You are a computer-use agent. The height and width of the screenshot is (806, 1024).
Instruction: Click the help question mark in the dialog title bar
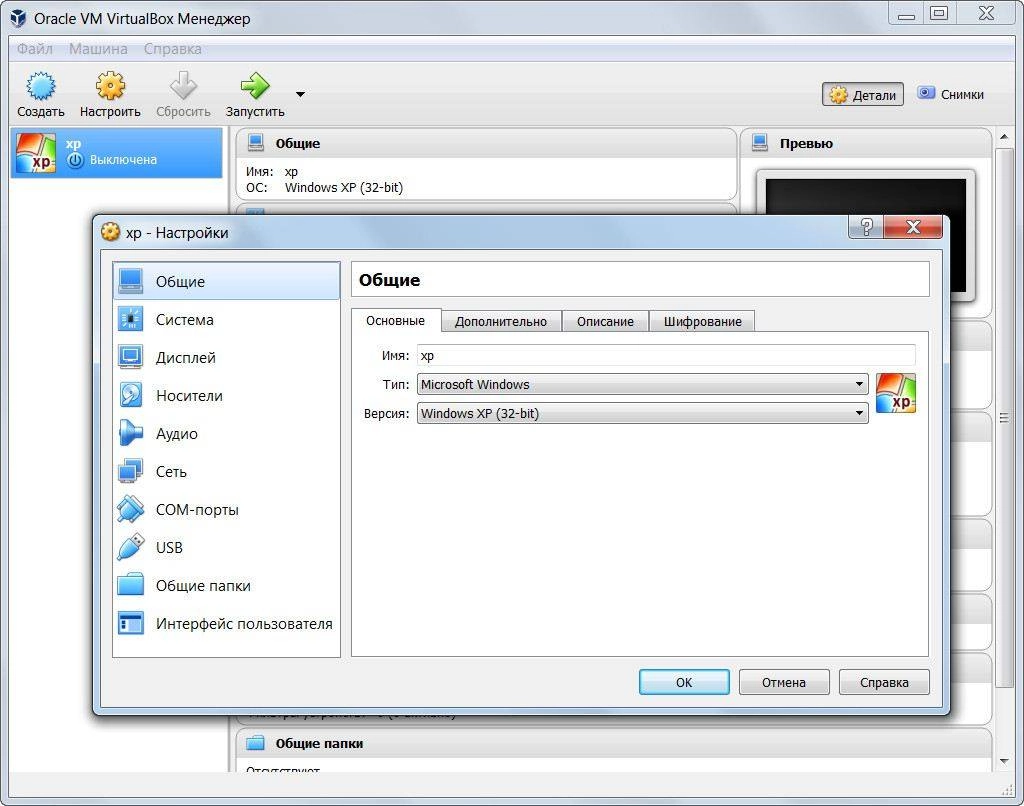click(x=866, y=227)
